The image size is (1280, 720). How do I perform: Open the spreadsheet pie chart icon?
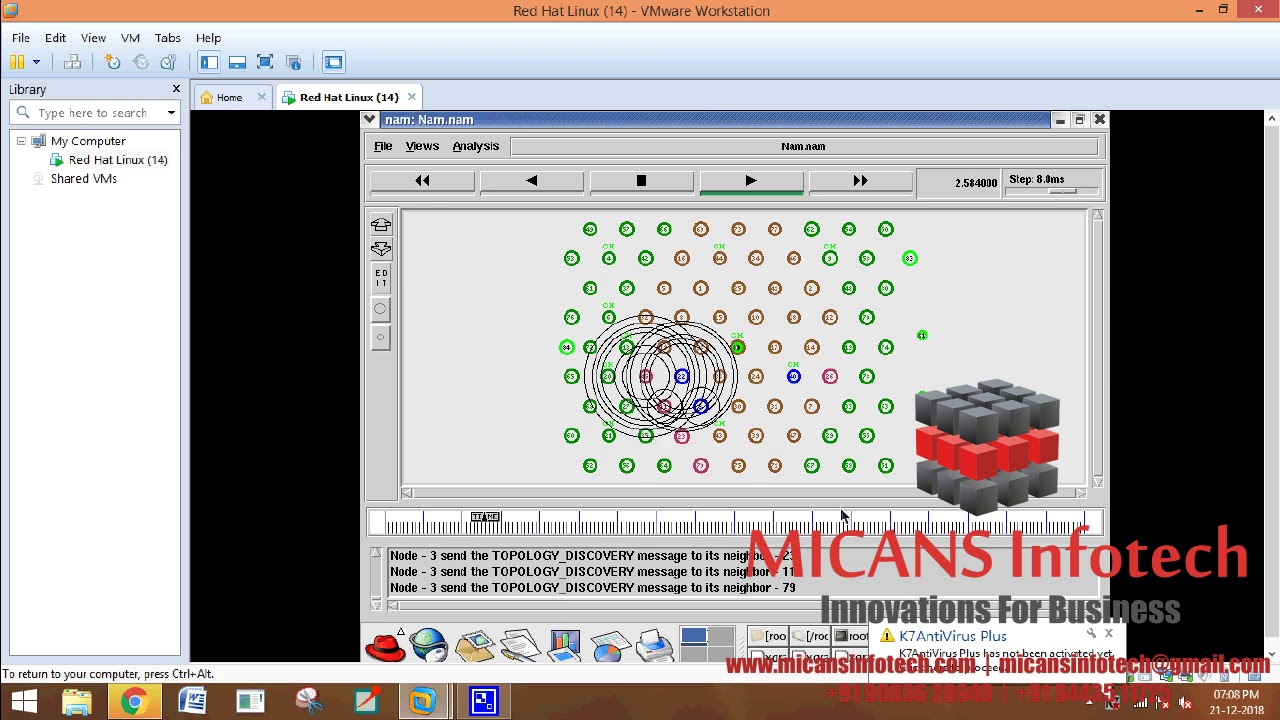coord(609,646)
